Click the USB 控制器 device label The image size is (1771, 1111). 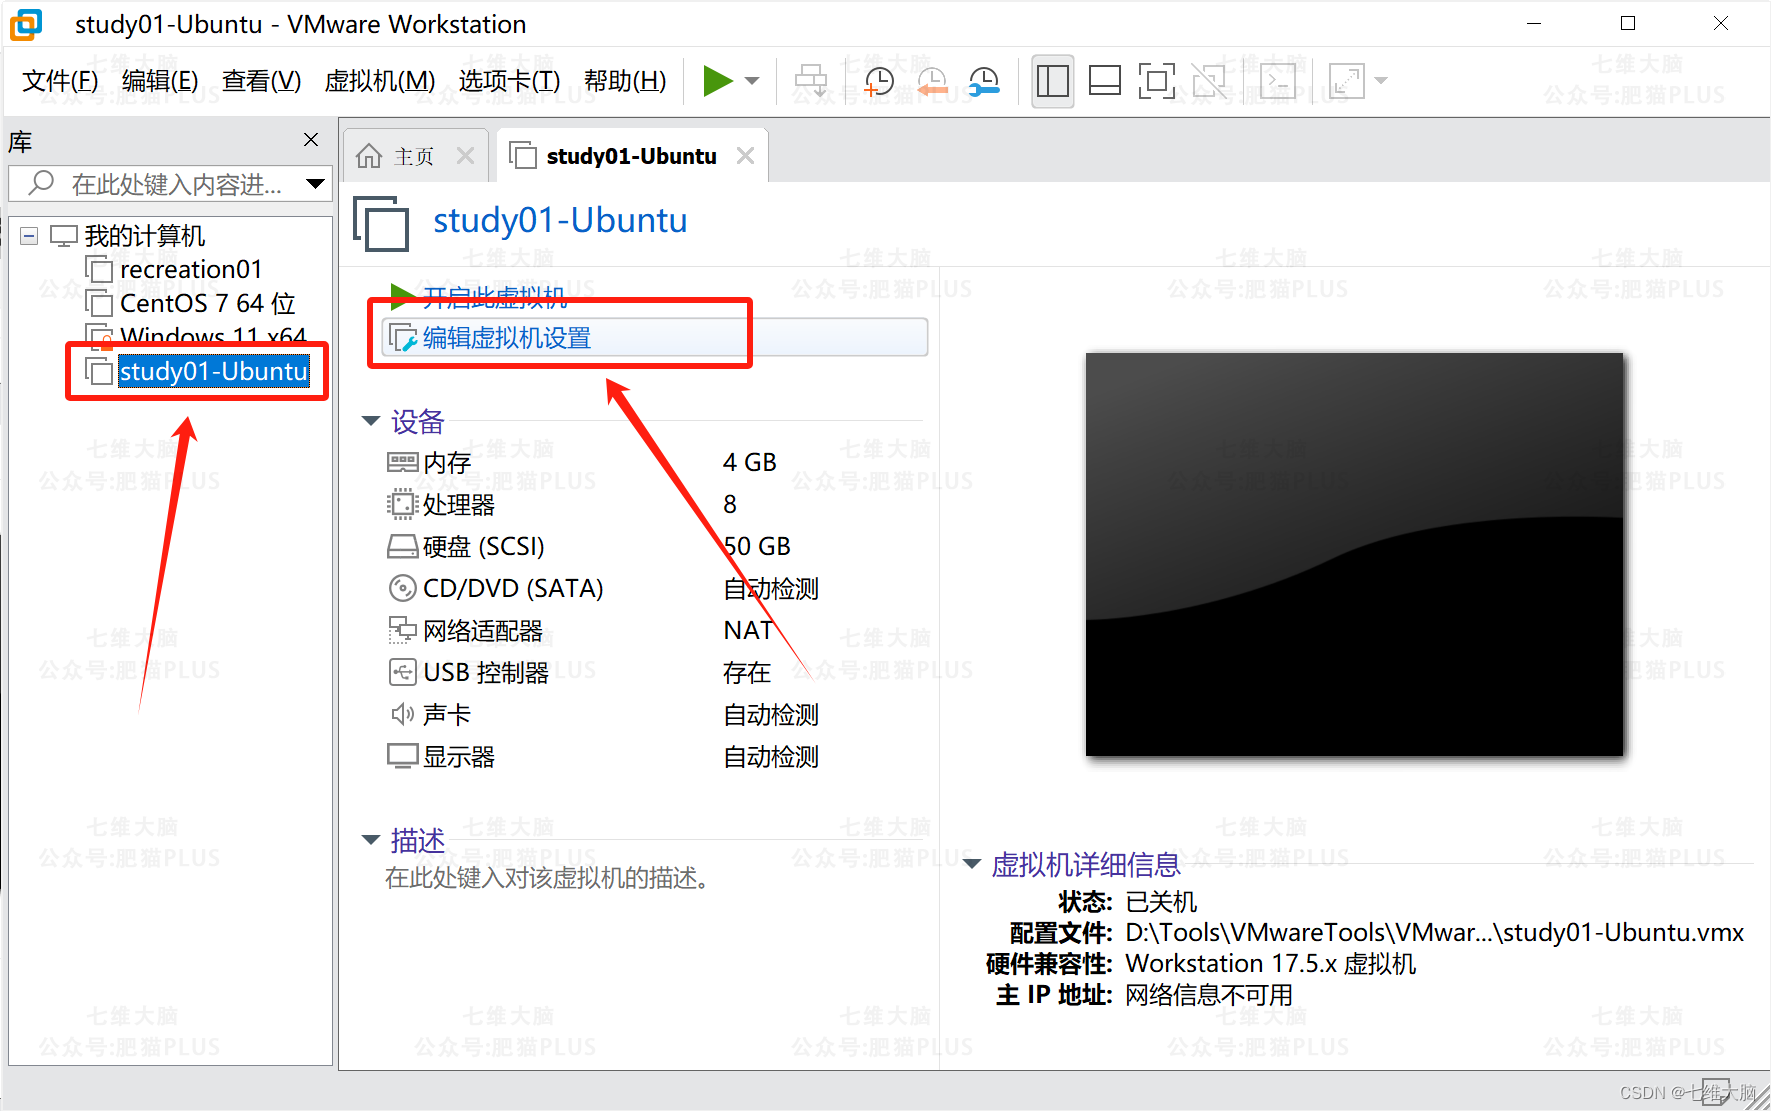coord(486,672)
